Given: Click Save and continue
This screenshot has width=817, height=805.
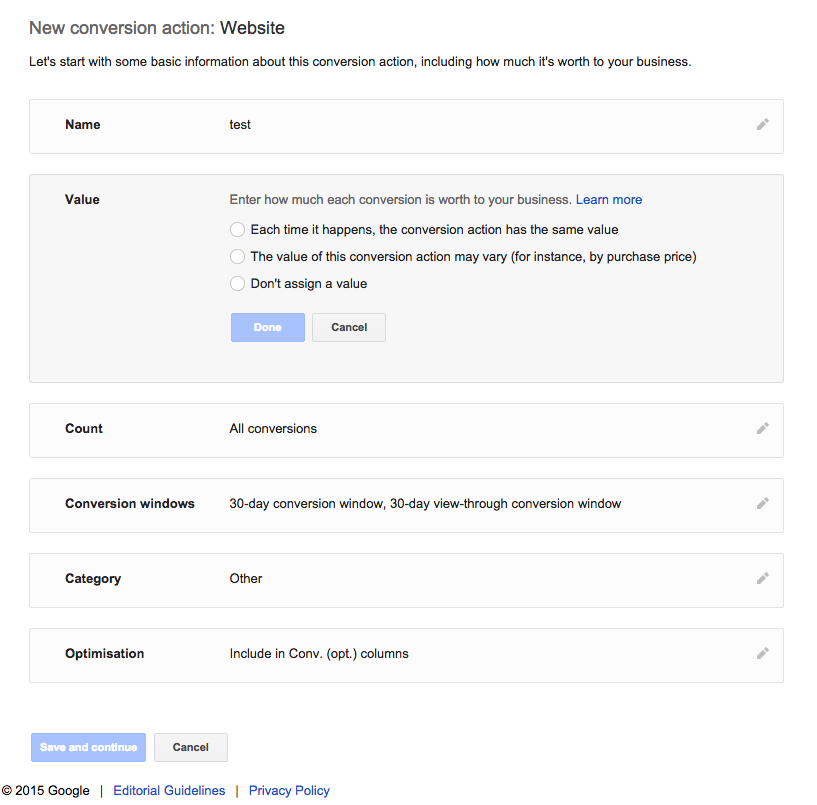Looking at the screenshot, I should coord(88,747).
